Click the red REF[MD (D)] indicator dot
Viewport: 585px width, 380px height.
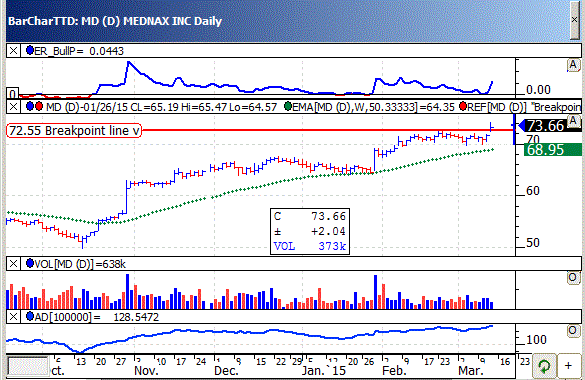pyautogui.click(x=463, y=107)
